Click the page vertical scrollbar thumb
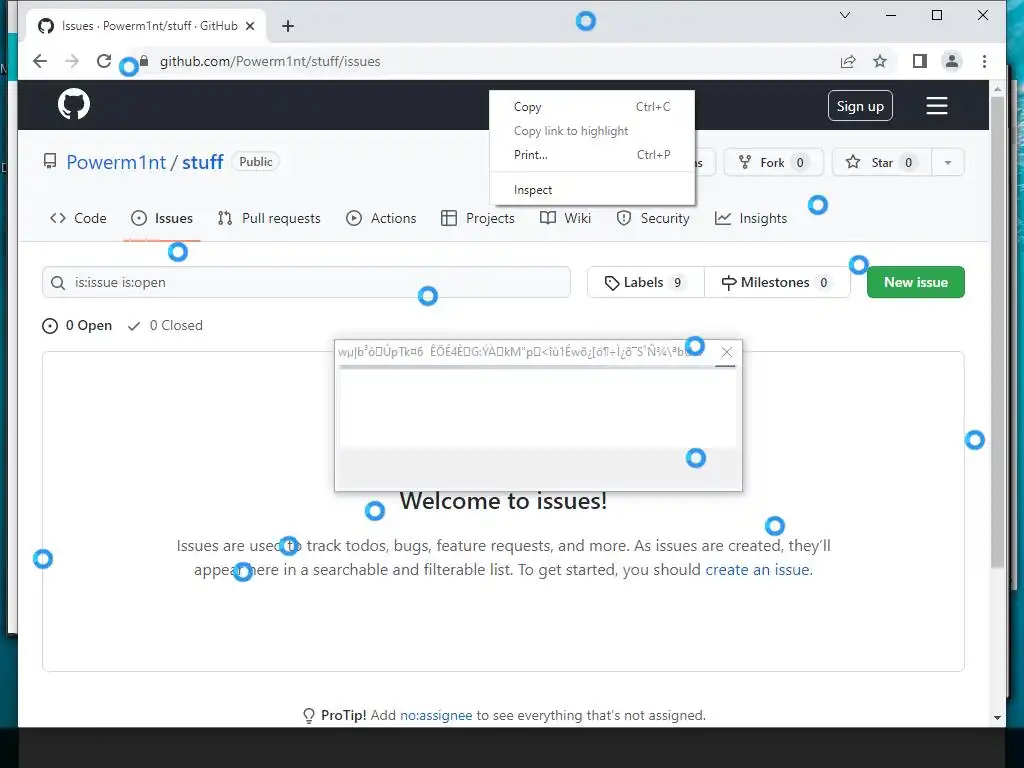The height and width of the screenshot is (768, 1024). (997, 332)
